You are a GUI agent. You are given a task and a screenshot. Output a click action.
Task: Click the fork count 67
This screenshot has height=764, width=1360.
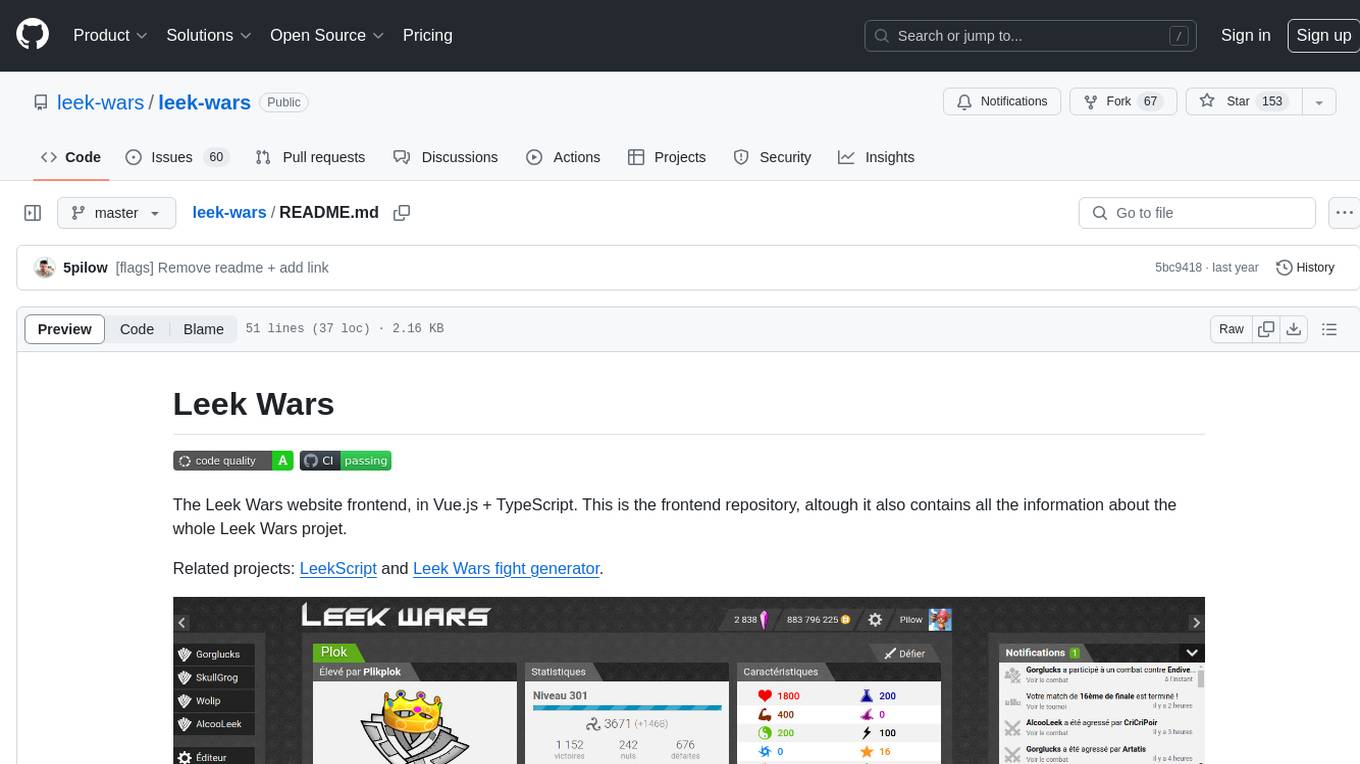pos(1150,101)
